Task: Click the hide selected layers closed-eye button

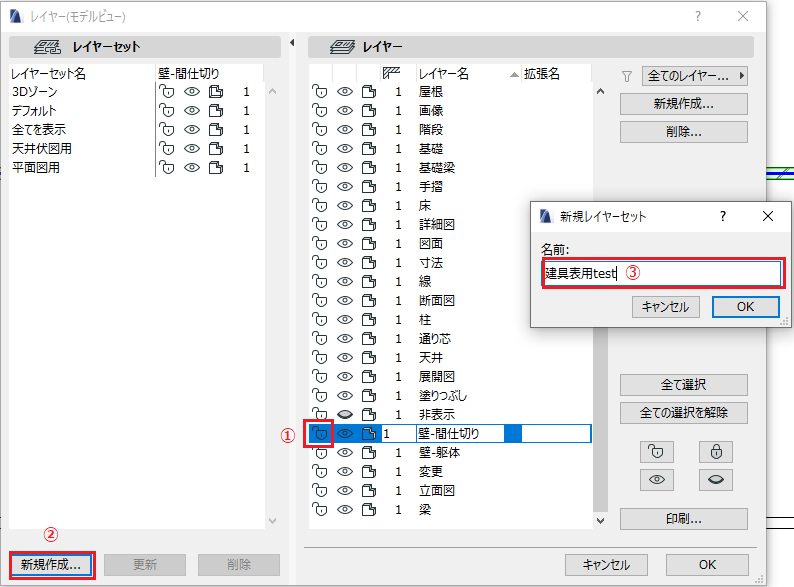Action: click(x=716, y=480)
